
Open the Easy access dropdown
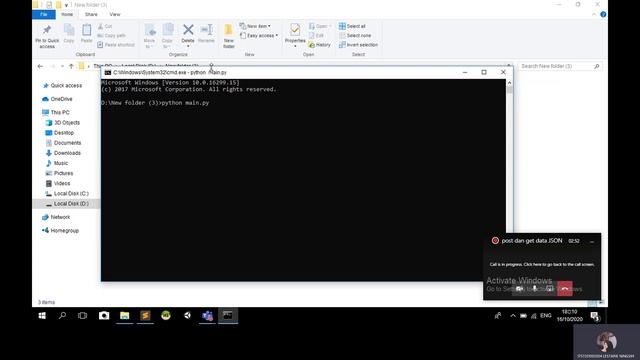pos(259,36)
